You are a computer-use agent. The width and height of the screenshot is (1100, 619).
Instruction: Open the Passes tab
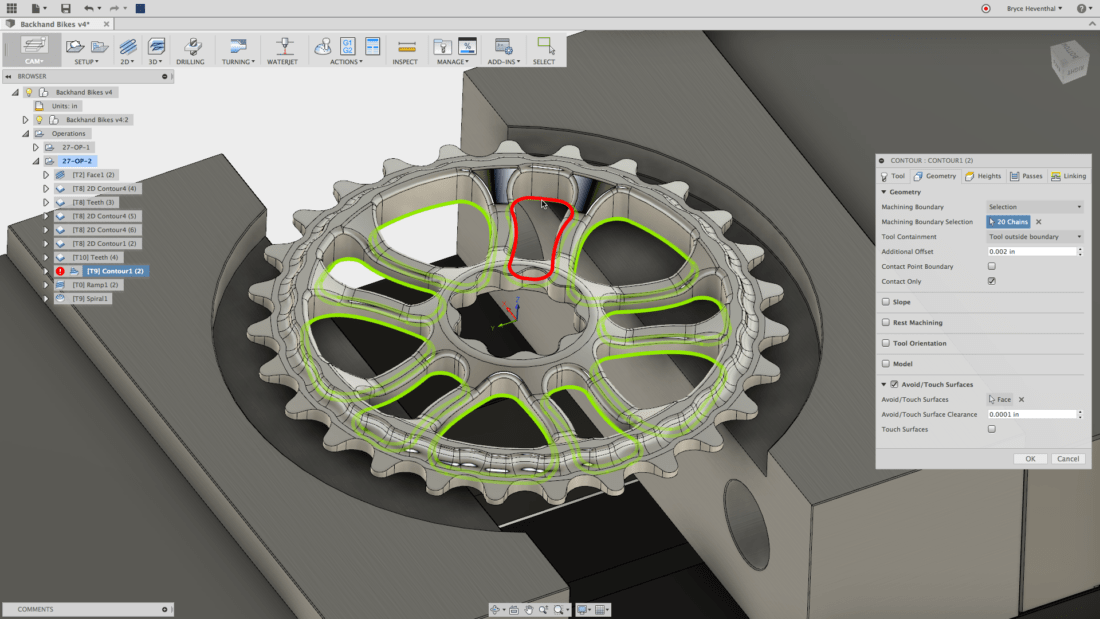[x=1026, y=175]
